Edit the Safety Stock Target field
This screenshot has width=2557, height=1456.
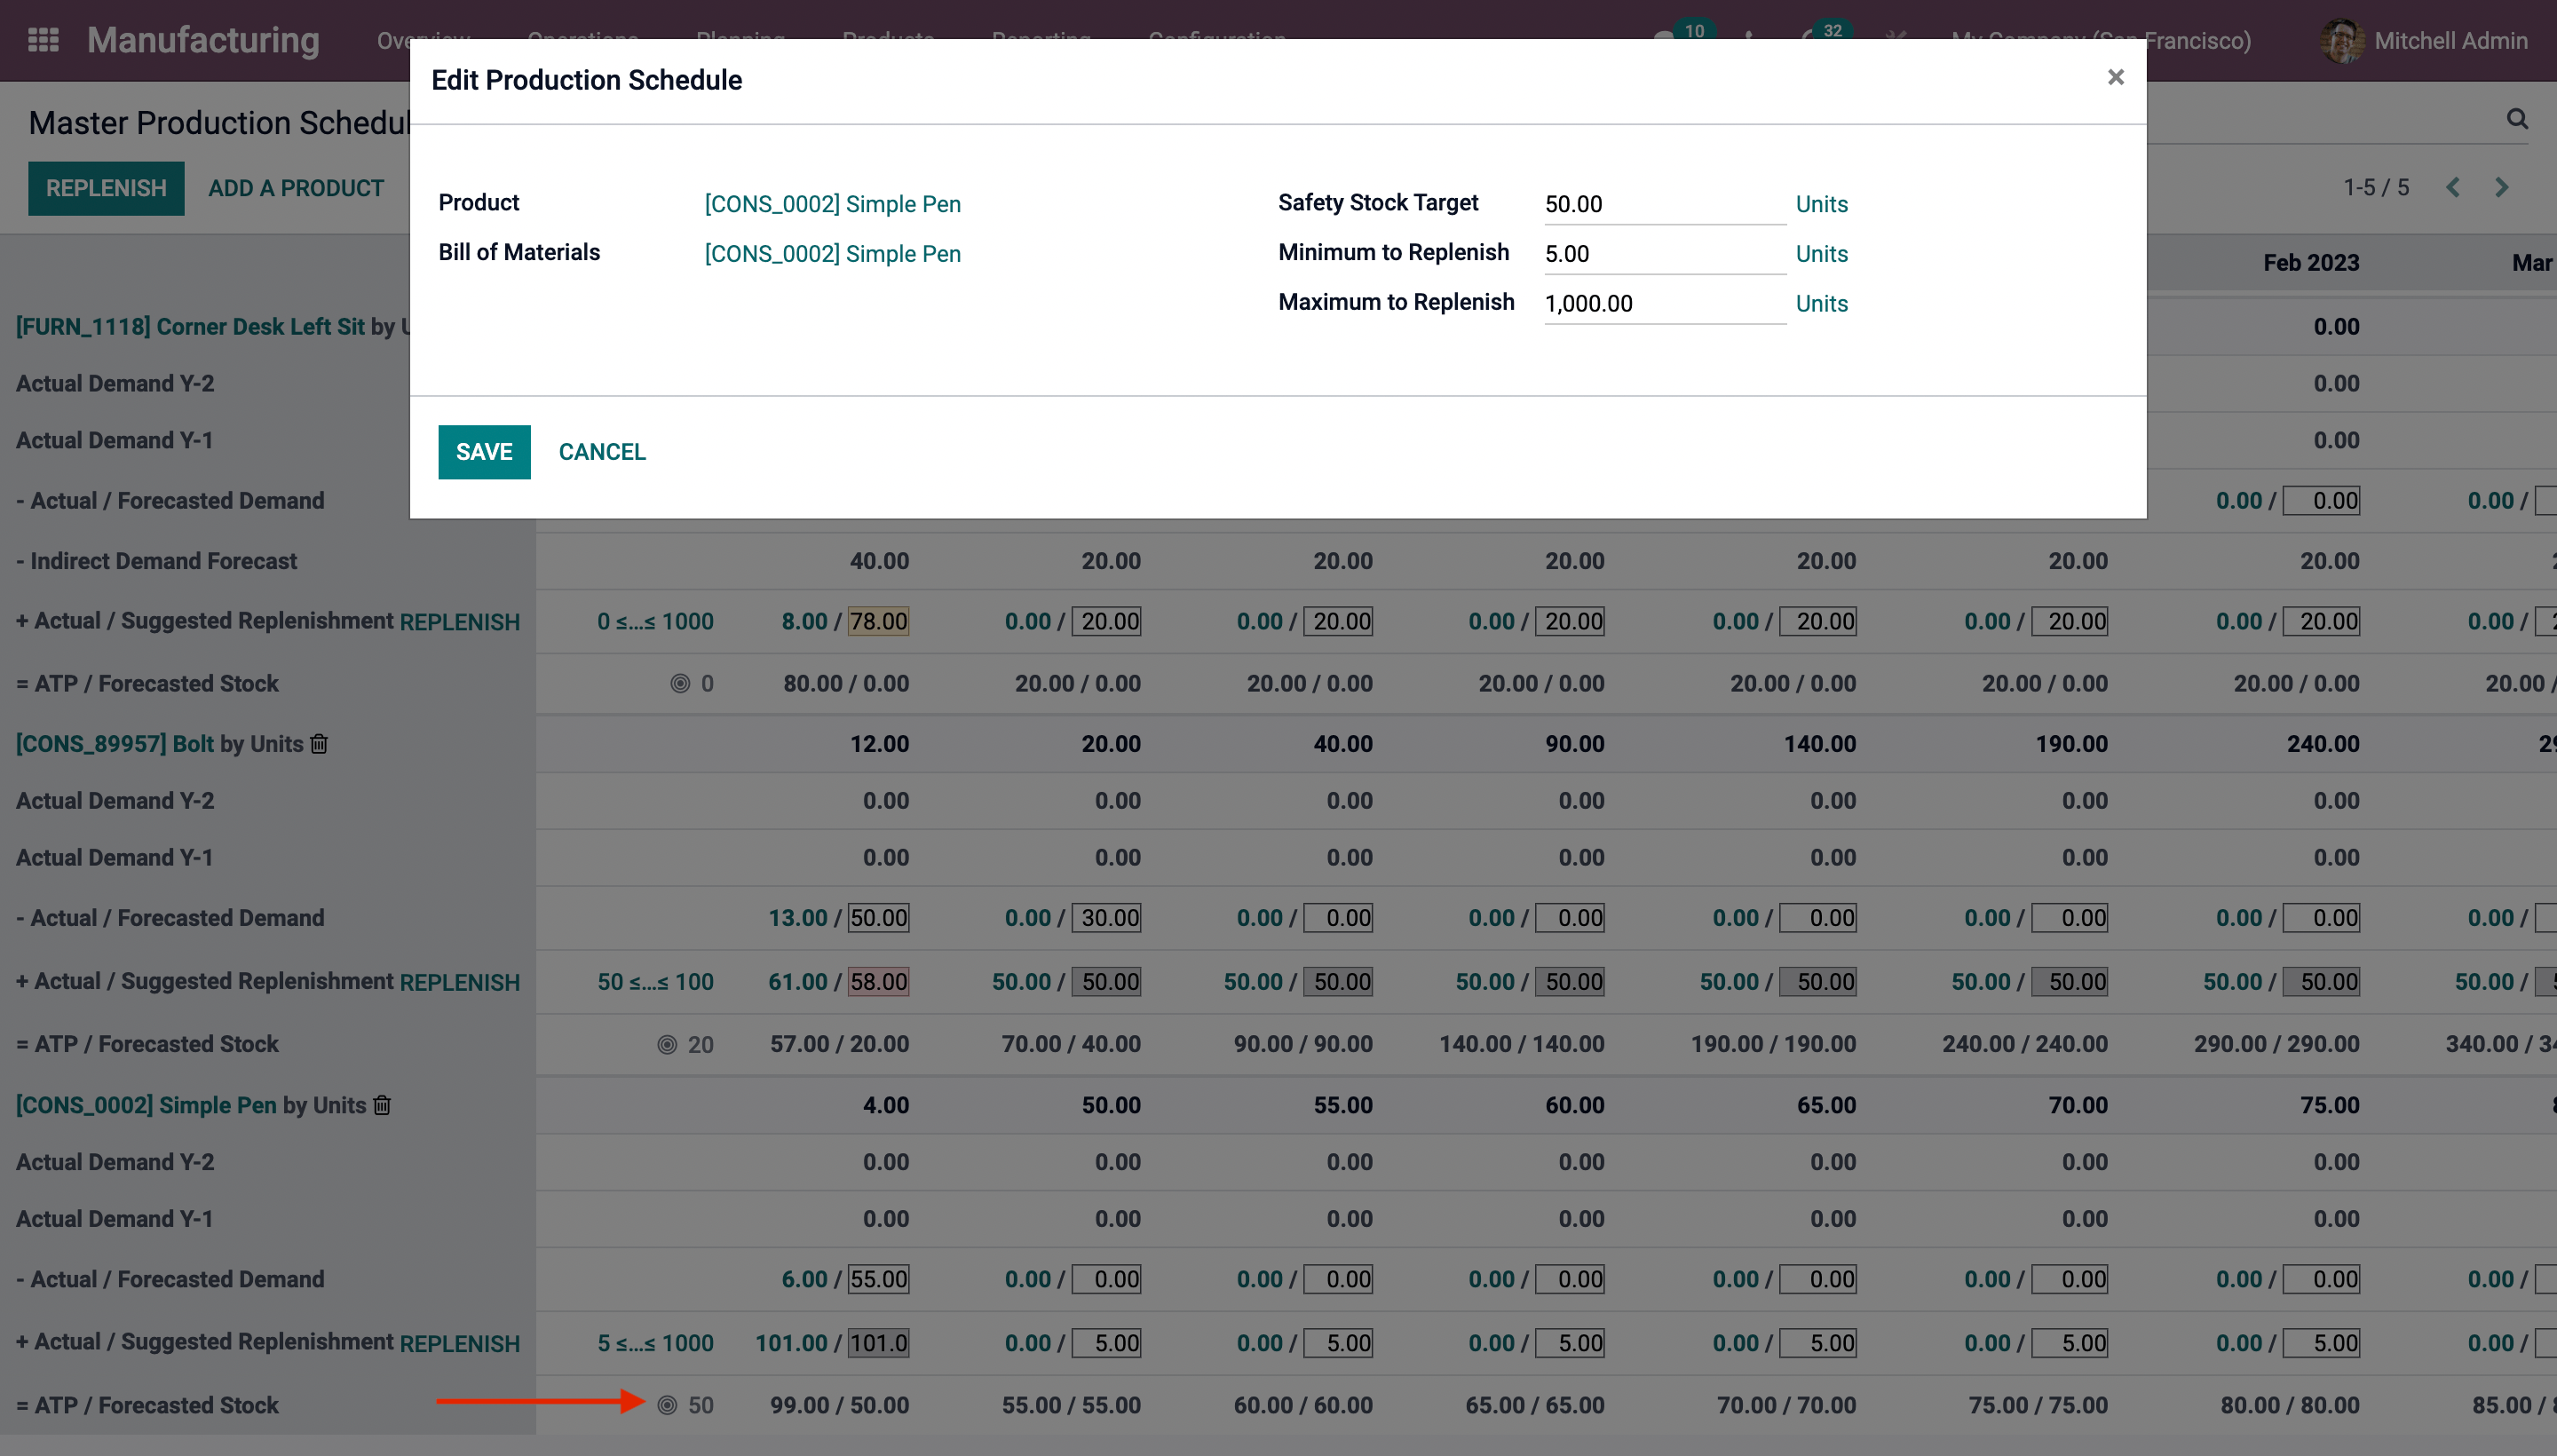[1664, 204]
